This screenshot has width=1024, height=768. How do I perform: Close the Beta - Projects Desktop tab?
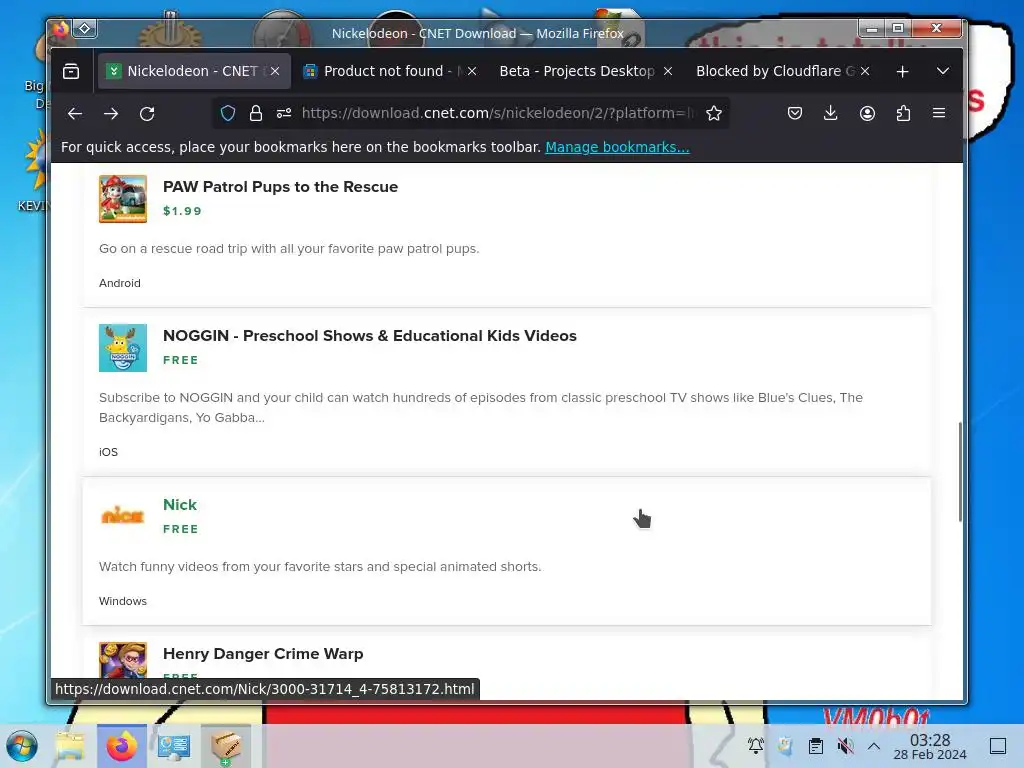(x=668, y=71)
